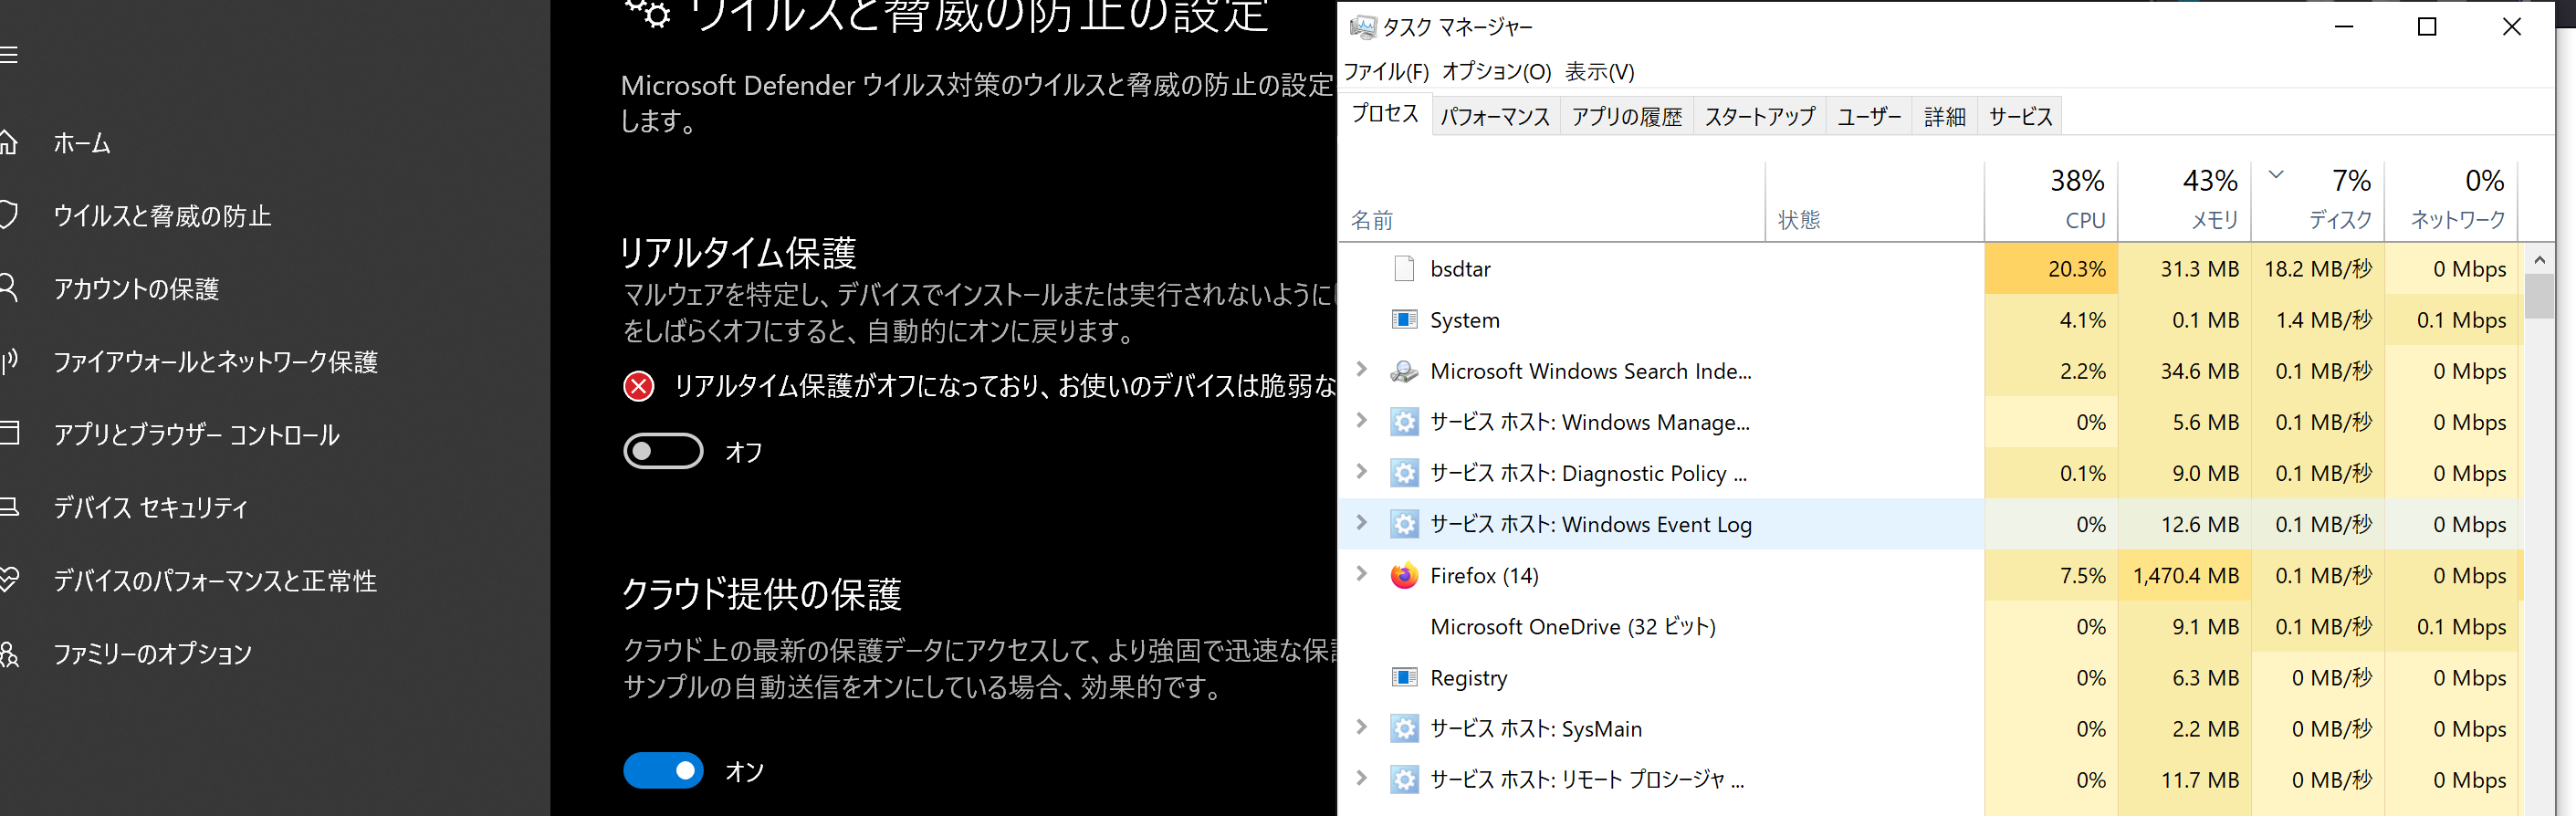The width and height of the screenshot is (2576, 816).
Task: Click the person icon for アカウントの保護
Action: click(8, 289)
